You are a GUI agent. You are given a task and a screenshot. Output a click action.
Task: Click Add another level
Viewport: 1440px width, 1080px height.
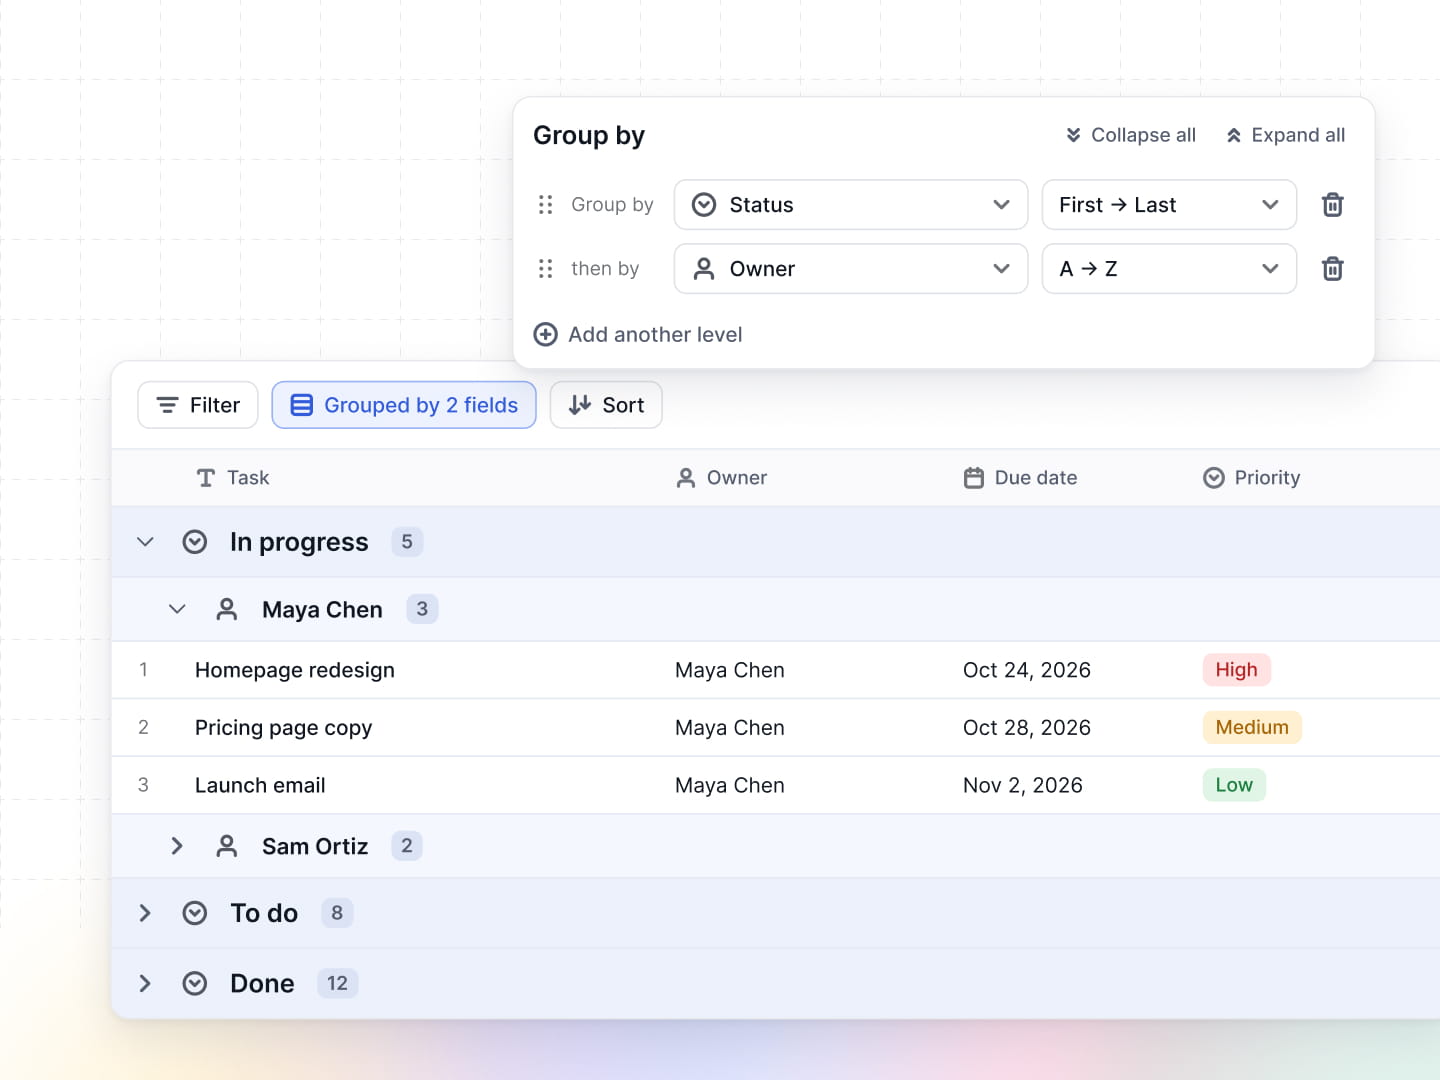[x=638, y=334]
